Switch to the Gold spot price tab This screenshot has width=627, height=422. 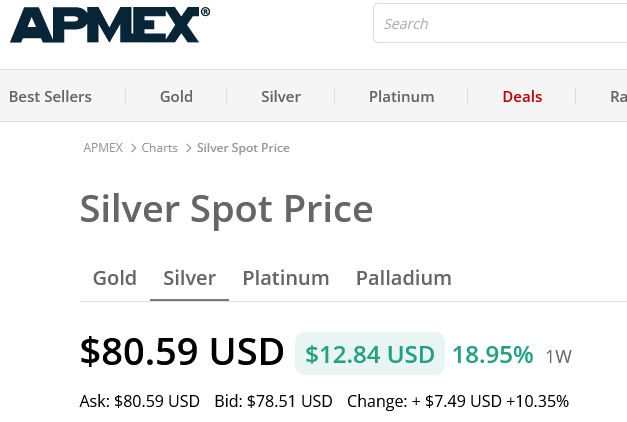pyautogui.click(x=114, y=278)
